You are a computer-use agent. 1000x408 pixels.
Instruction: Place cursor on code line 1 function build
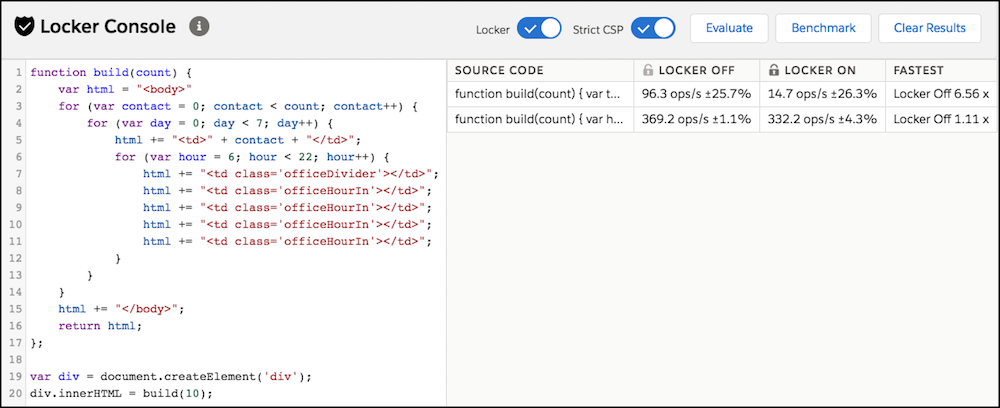pyautogui.click(x=110, y=72)
